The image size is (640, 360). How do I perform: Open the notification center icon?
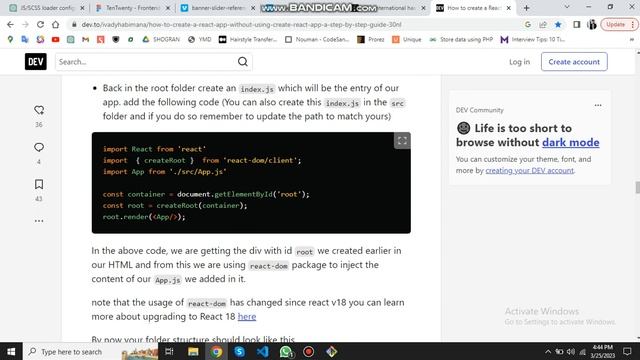coord(627,351)
